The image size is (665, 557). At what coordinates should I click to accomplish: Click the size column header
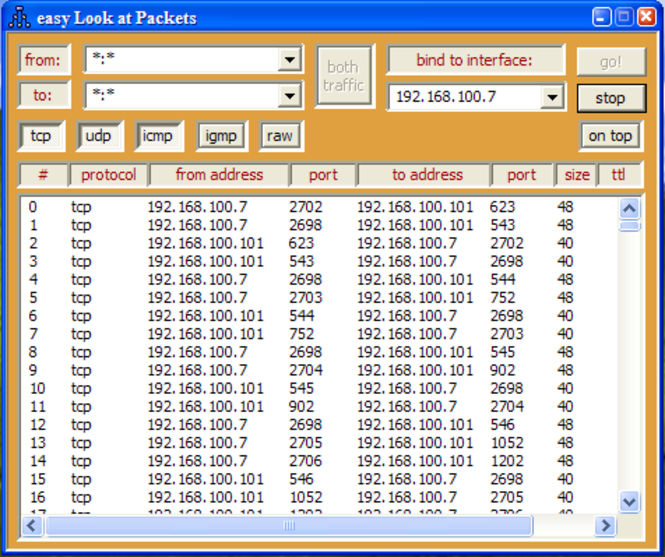tap(577, 175)
